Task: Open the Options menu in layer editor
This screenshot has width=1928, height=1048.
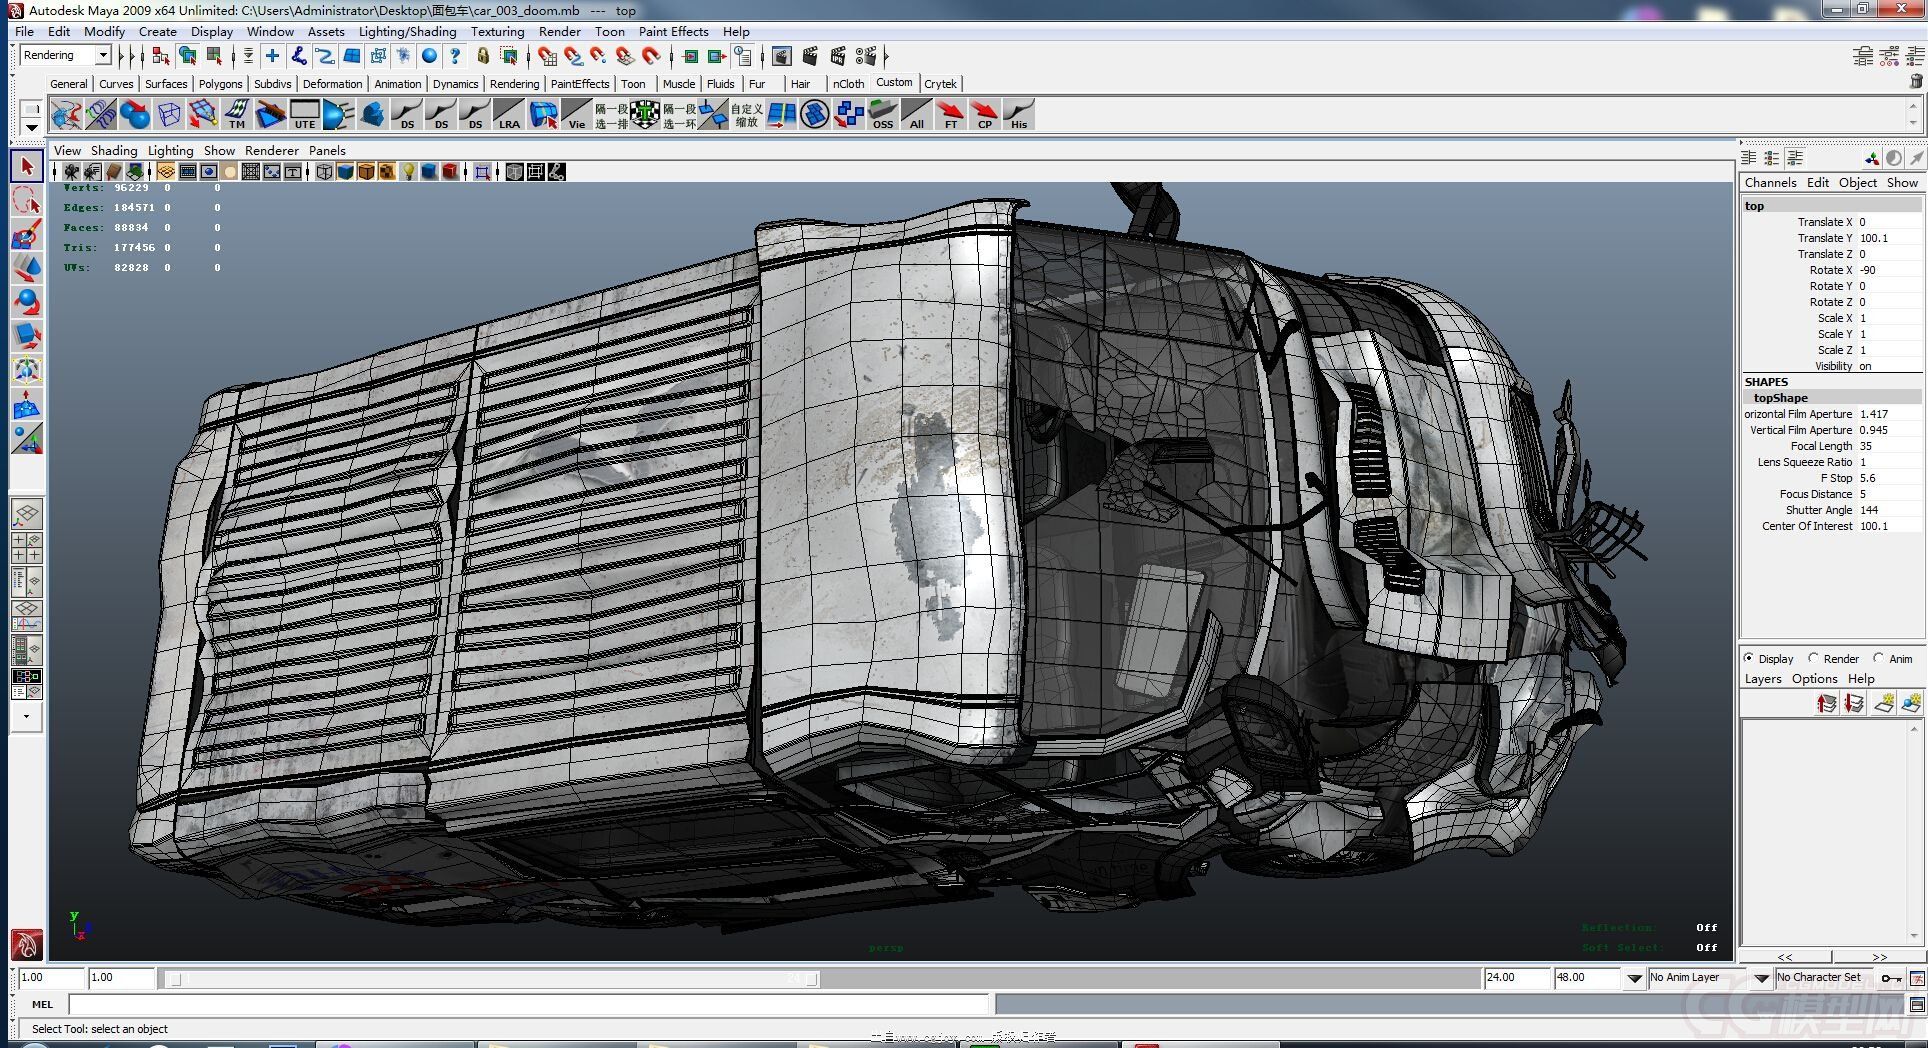Action: tap(1814, 679)
